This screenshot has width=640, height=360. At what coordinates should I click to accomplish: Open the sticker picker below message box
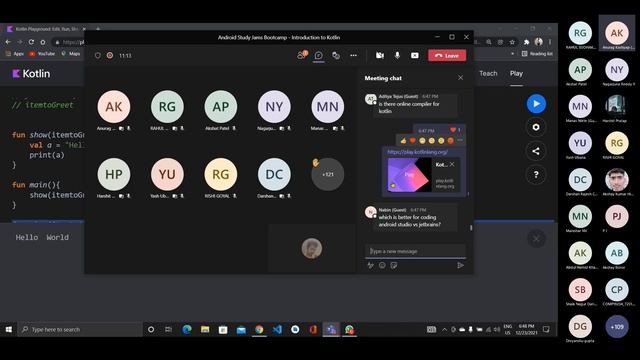(x=393, y=265)
